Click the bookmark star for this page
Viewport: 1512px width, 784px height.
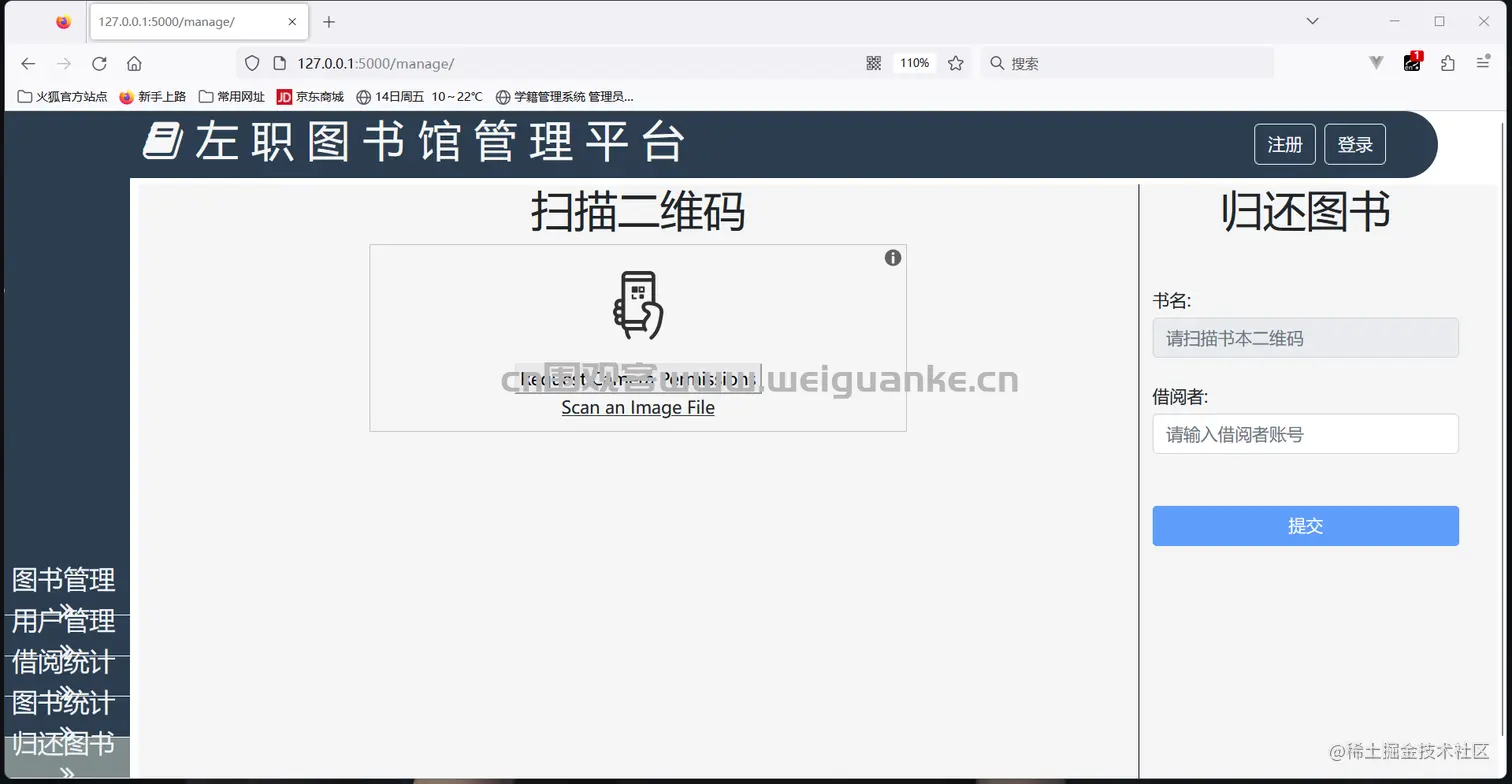click(955, 62)
